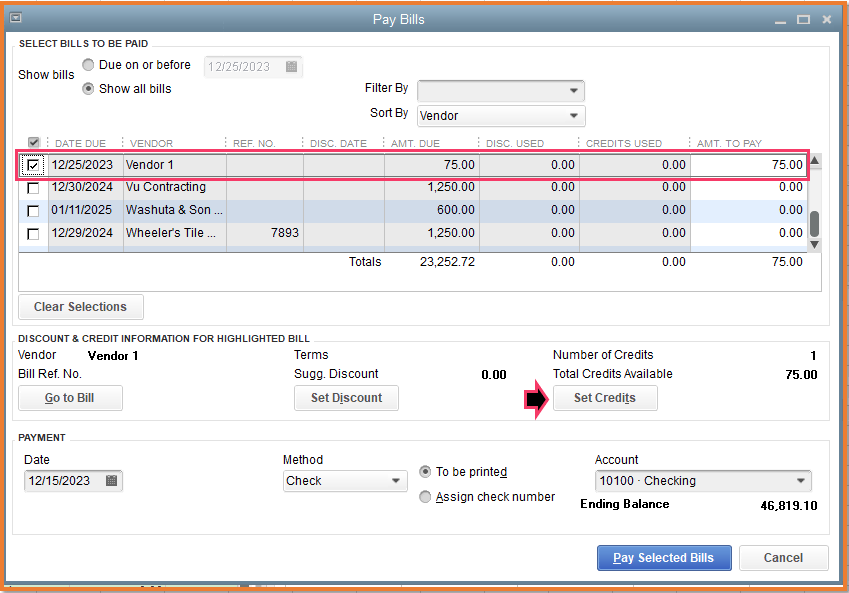This screenshot has height=593, width=849.
Task: Click ref number 7893 cell
Action: [265, 233]
